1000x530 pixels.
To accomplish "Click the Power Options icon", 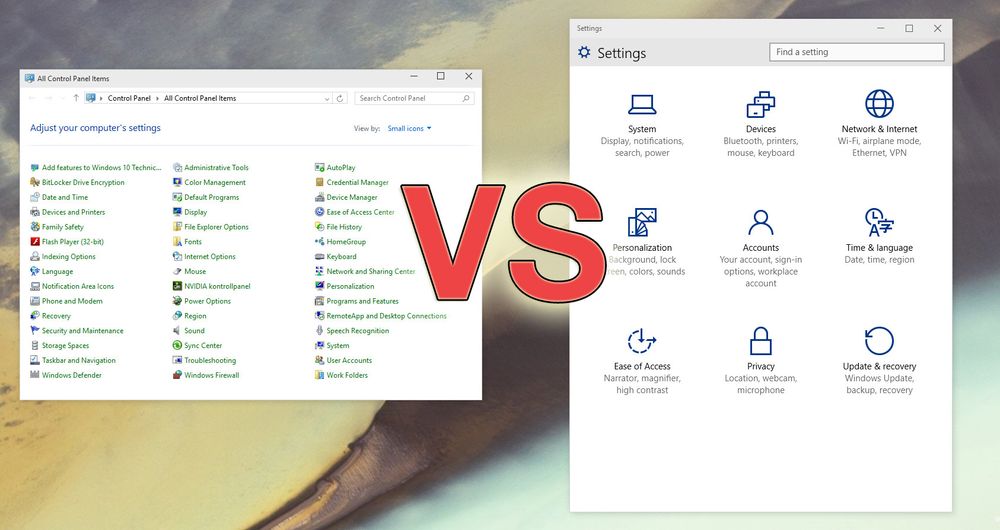I will pyautogui.click(x=177, y=301).
